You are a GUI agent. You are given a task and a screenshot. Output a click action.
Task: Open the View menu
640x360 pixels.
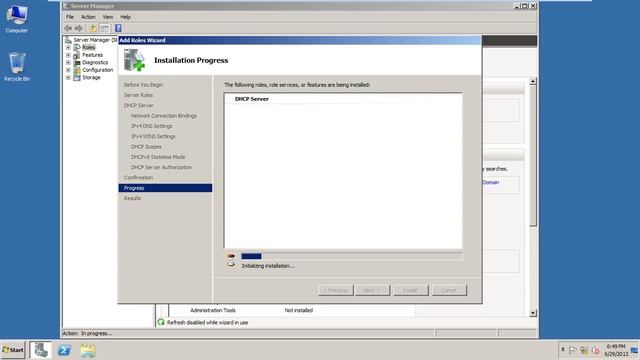coord(108,17)
